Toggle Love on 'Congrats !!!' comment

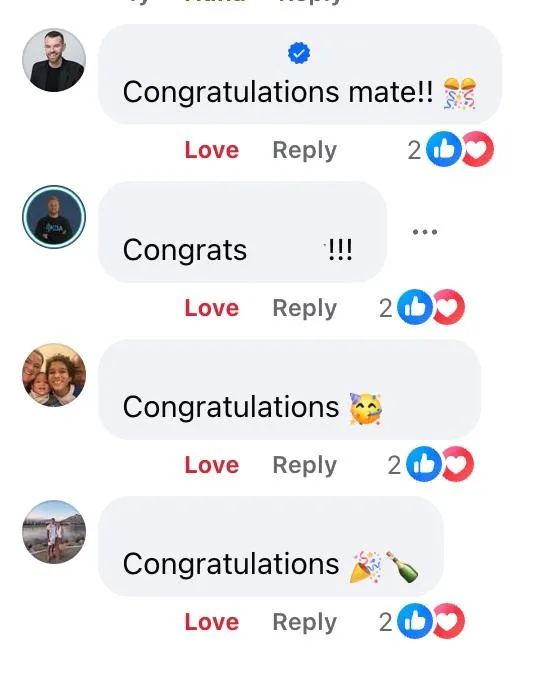tap(211, 308)
